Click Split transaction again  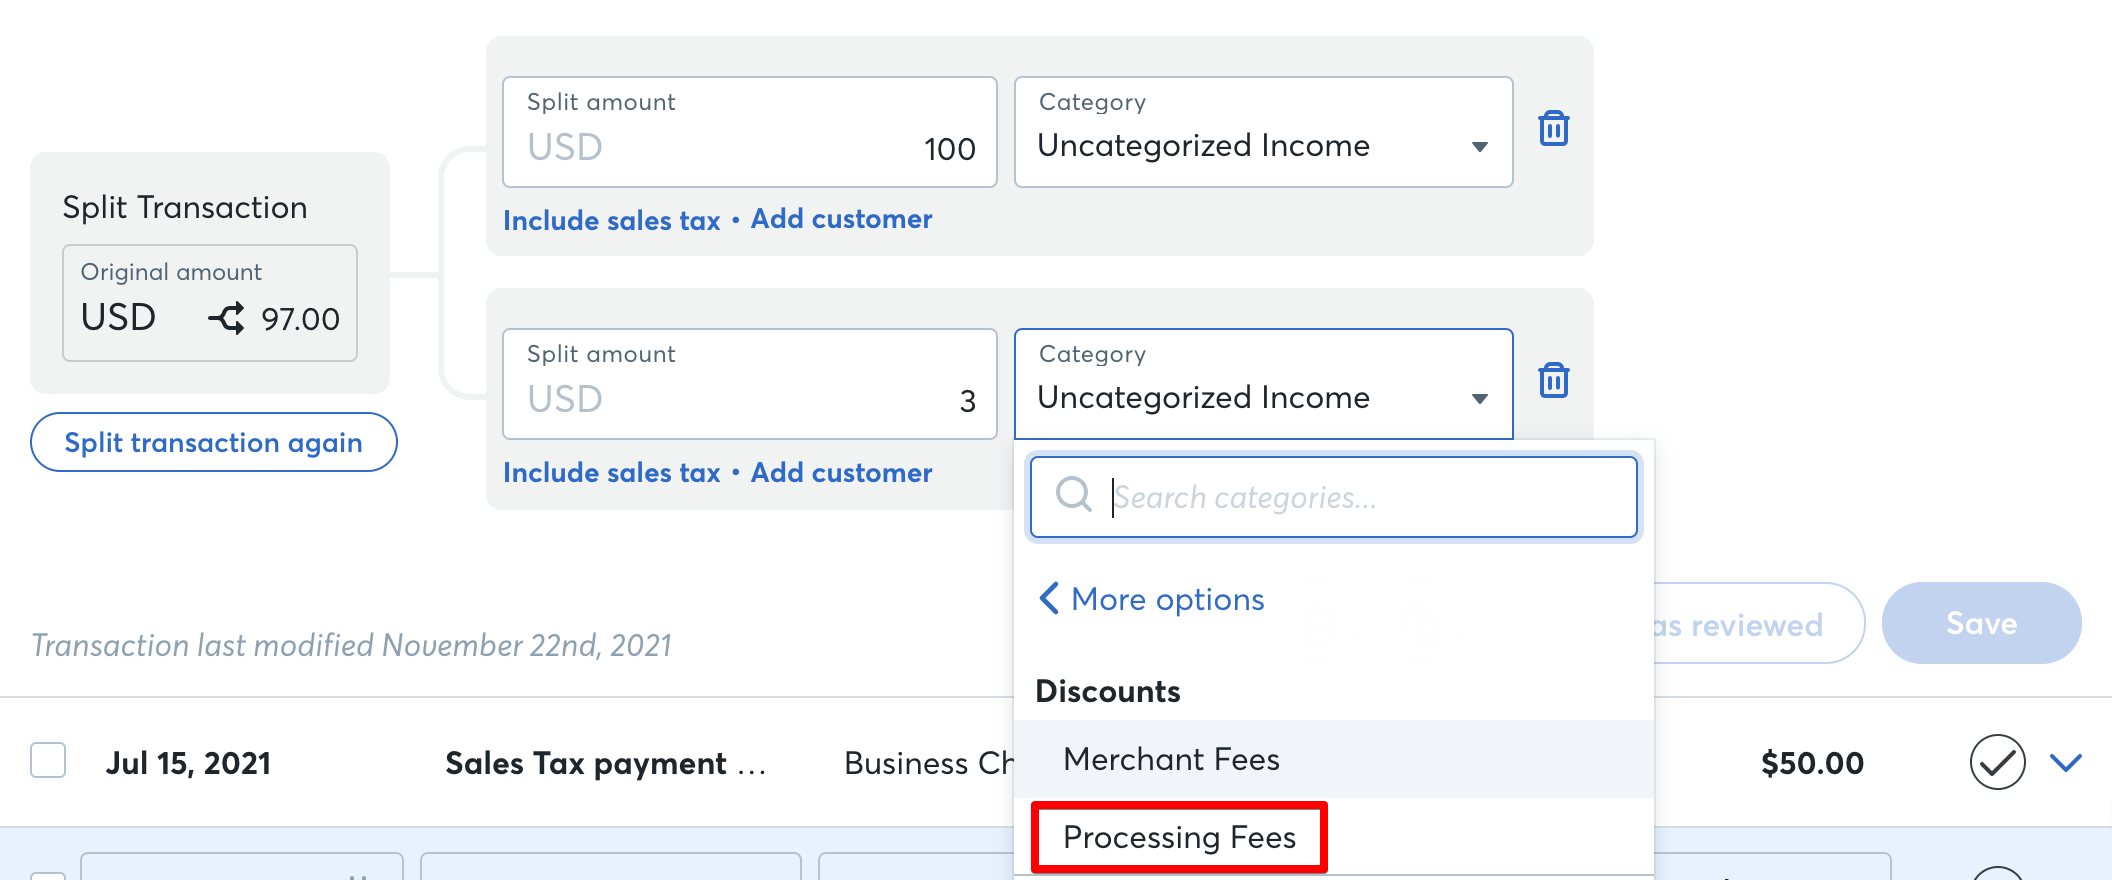213,441
